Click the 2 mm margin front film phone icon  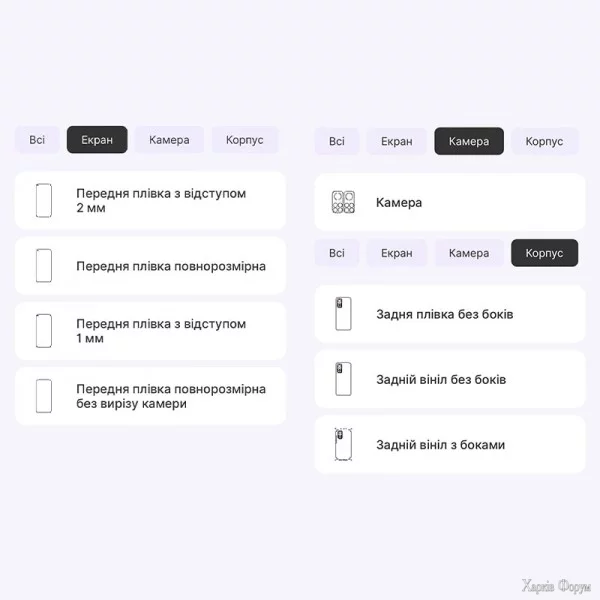[43, 200]
